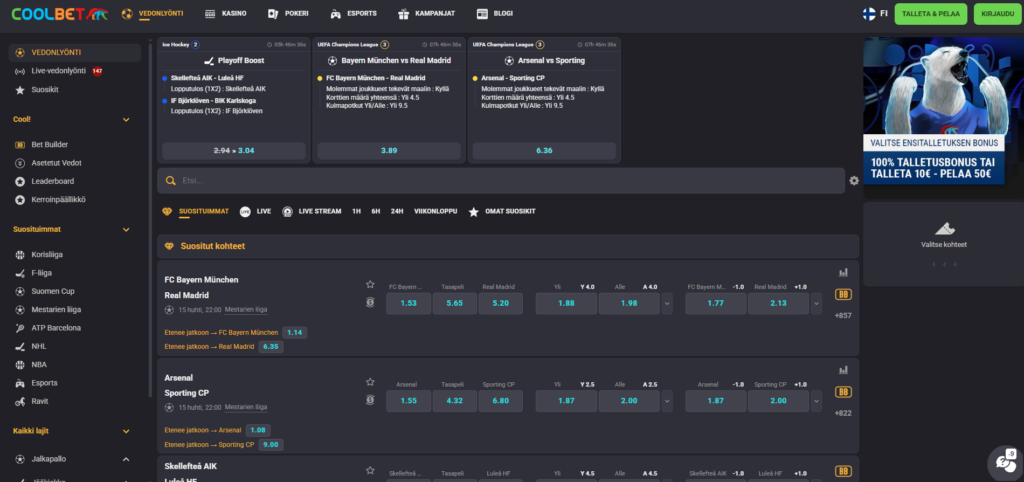
Task: Open Esports in sidebar list
Action: coord(44,383)
